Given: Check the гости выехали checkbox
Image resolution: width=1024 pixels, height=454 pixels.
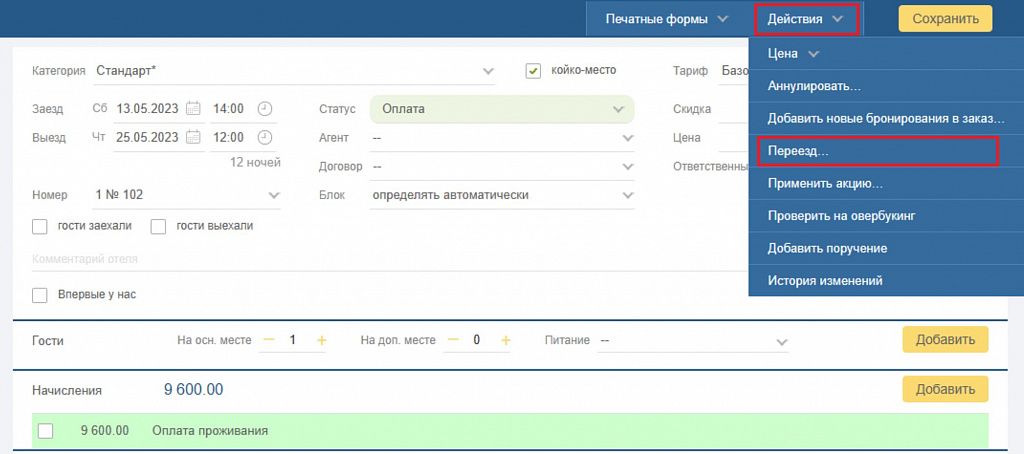Looking at the screenshot, I should pos(158,227).
